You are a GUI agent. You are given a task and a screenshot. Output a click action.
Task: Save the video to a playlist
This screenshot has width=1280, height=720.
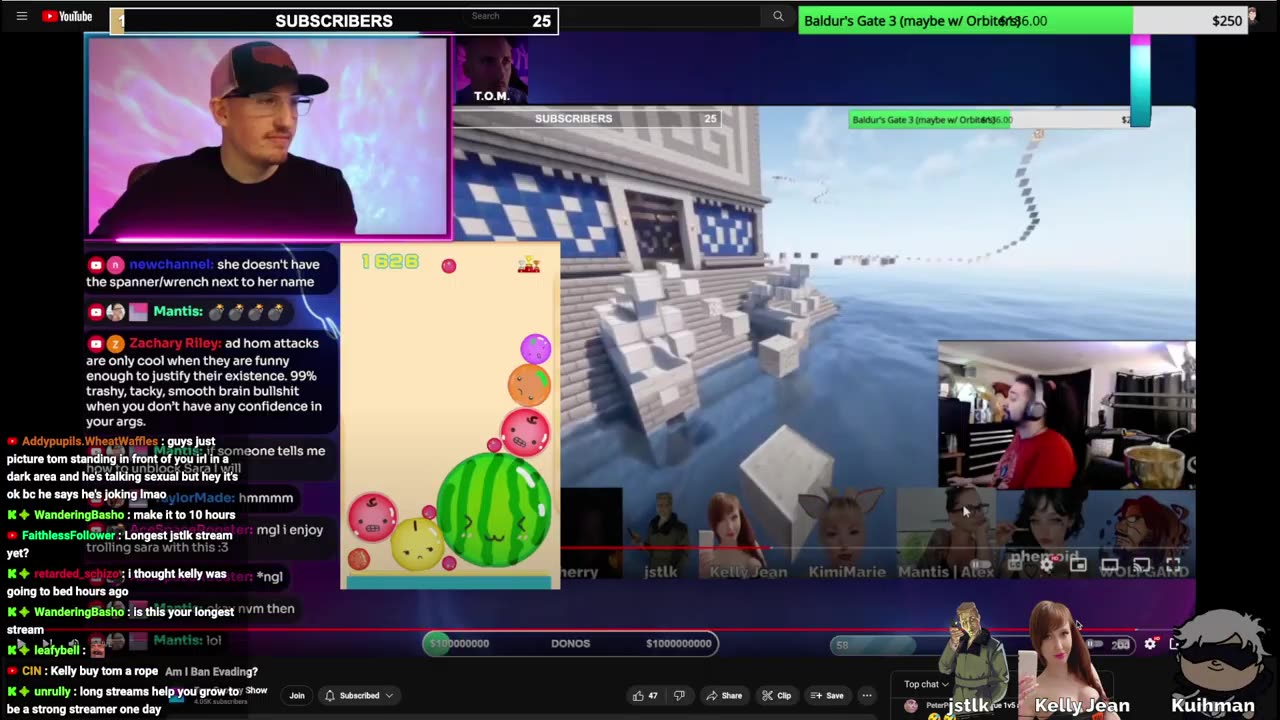(827, 695)
